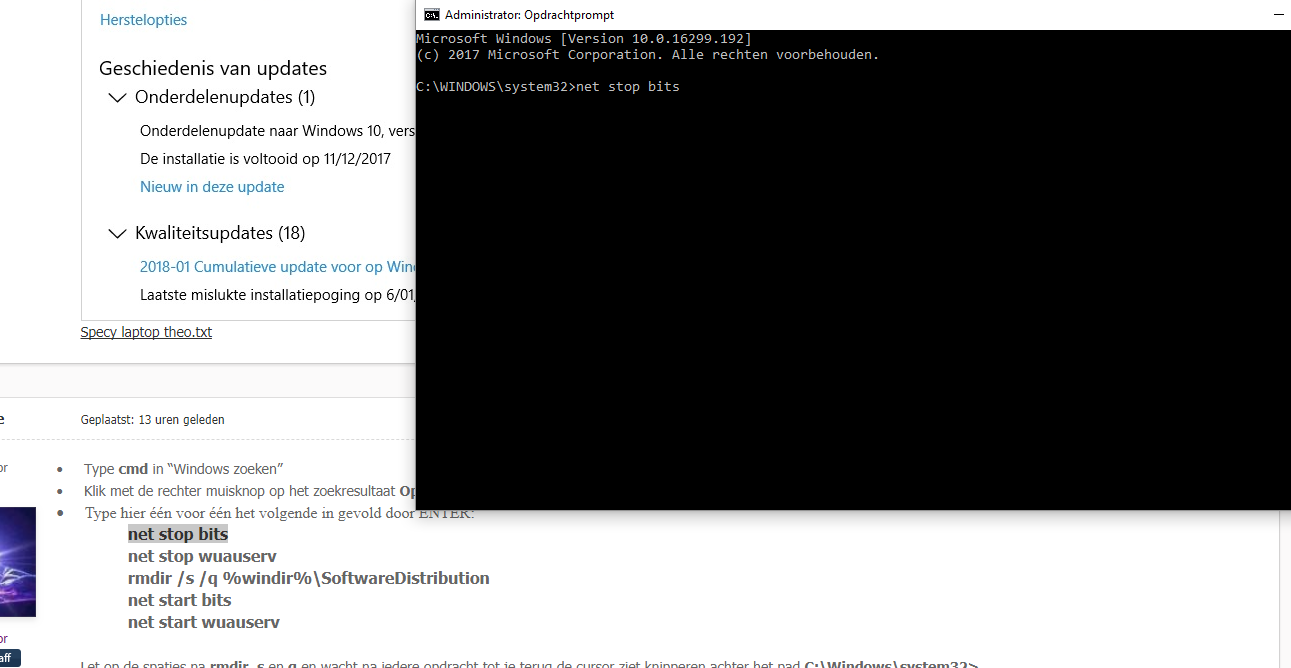Click the black console output area
1291x668 pixels.
pos(853,300)
